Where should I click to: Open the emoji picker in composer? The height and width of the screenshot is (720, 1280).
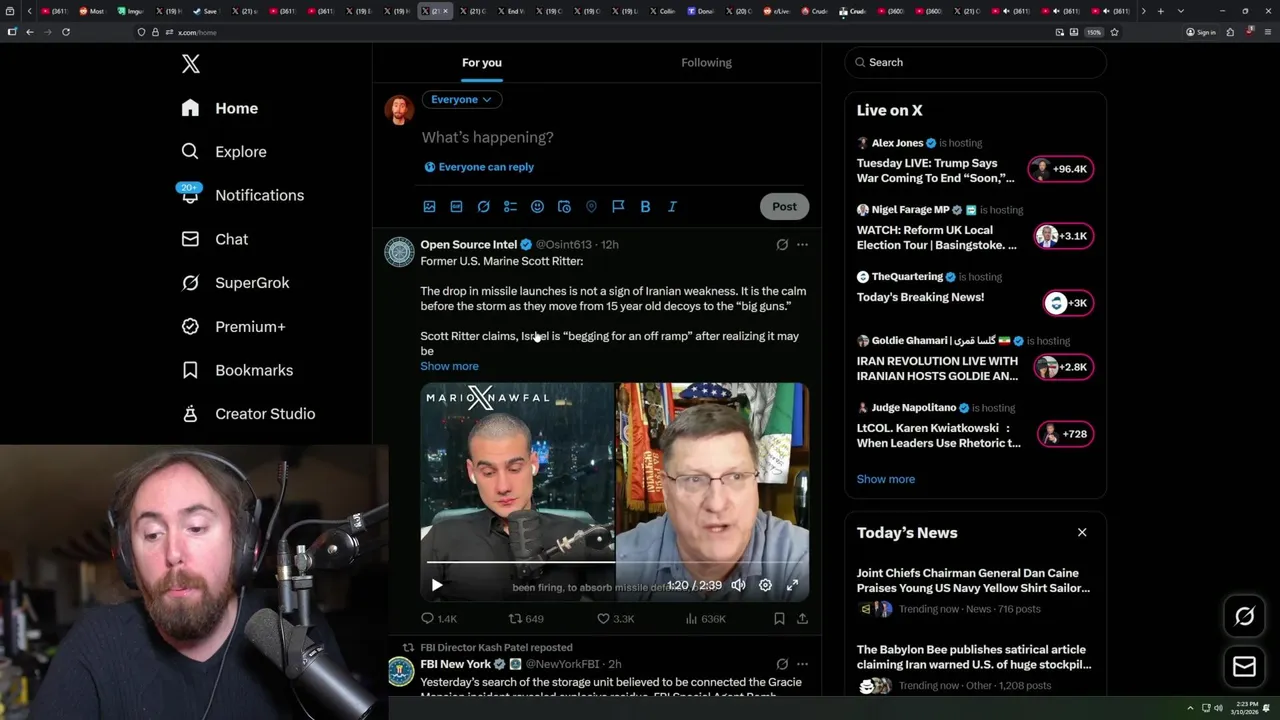point(537,206)
